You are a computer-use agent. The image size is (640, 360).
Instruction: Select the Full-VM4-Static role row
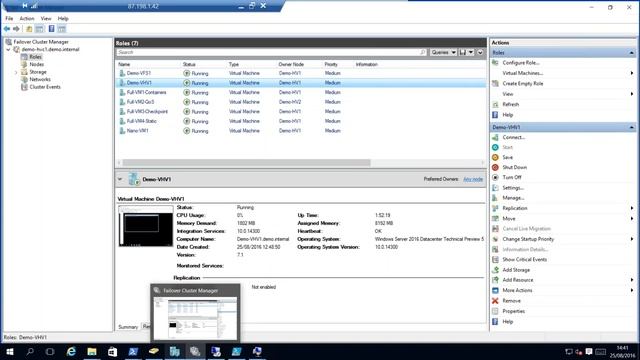click(301, 121)
